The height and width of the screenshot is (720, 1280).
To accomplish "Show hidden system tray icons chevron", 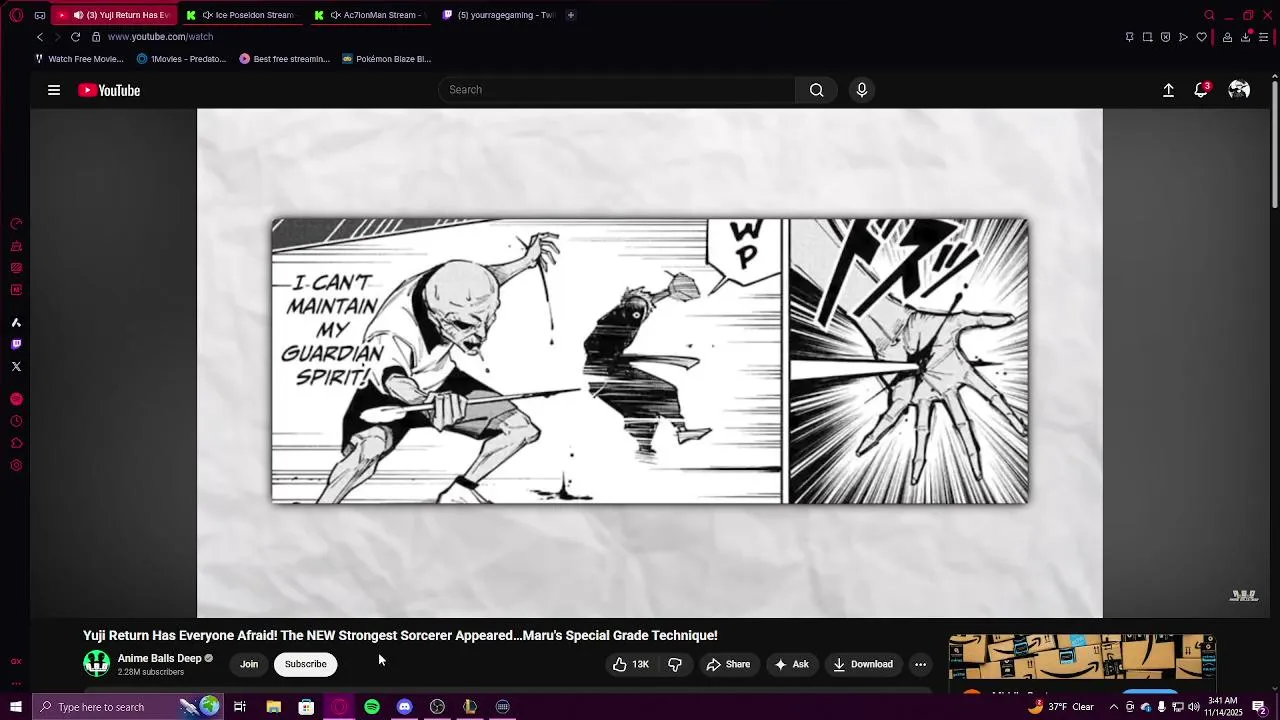I will click(1114, 707).
